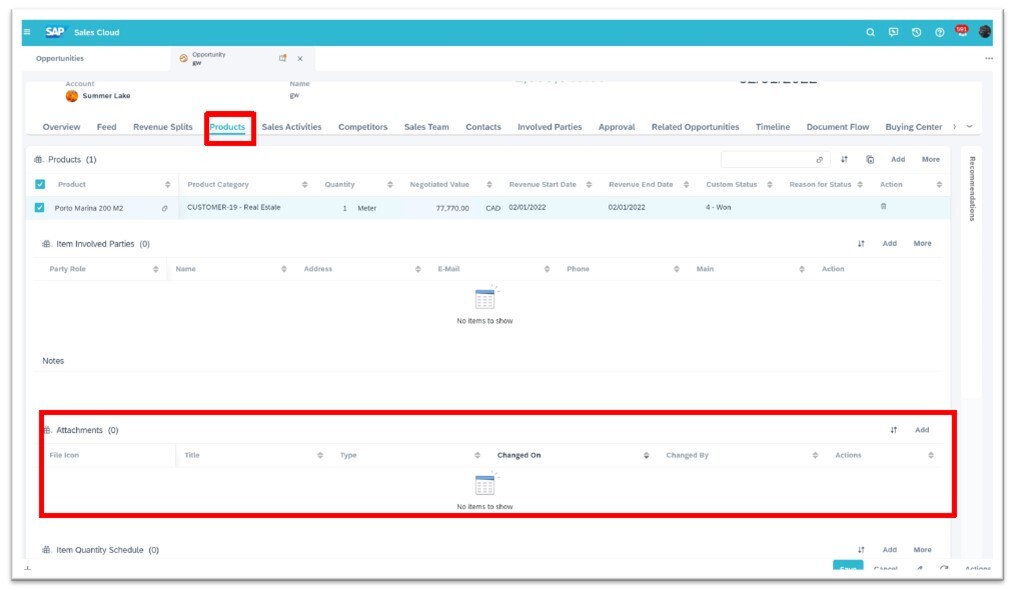Show more tabs with the right chevron

click(x=954, y=127)
